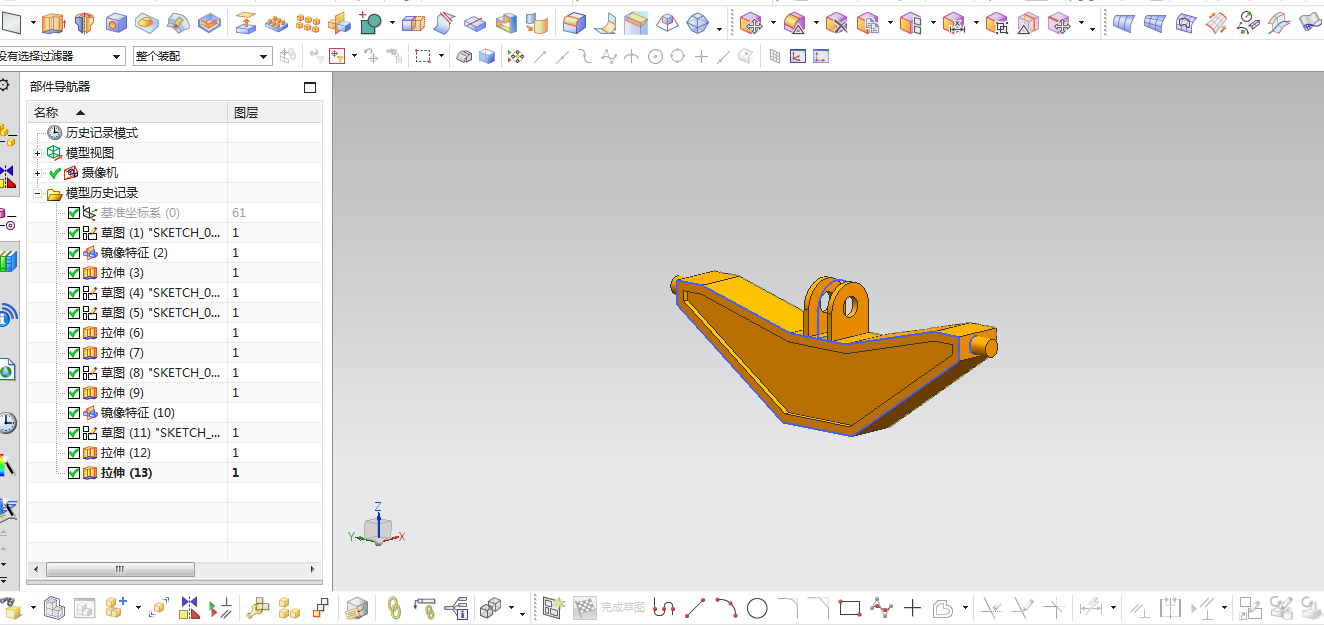Screen dimensions: 1324x625
Task: Uncheck the checkbox for 拉伸 (6)
Action: pyautogui.click(x=74, y=333)
